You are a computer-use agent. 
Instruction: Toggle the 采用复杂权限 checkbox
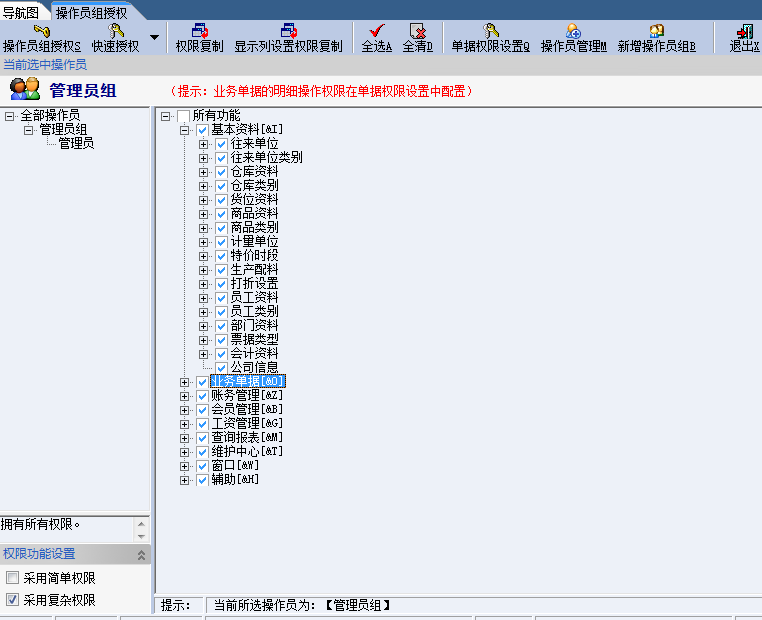(12, 600)
